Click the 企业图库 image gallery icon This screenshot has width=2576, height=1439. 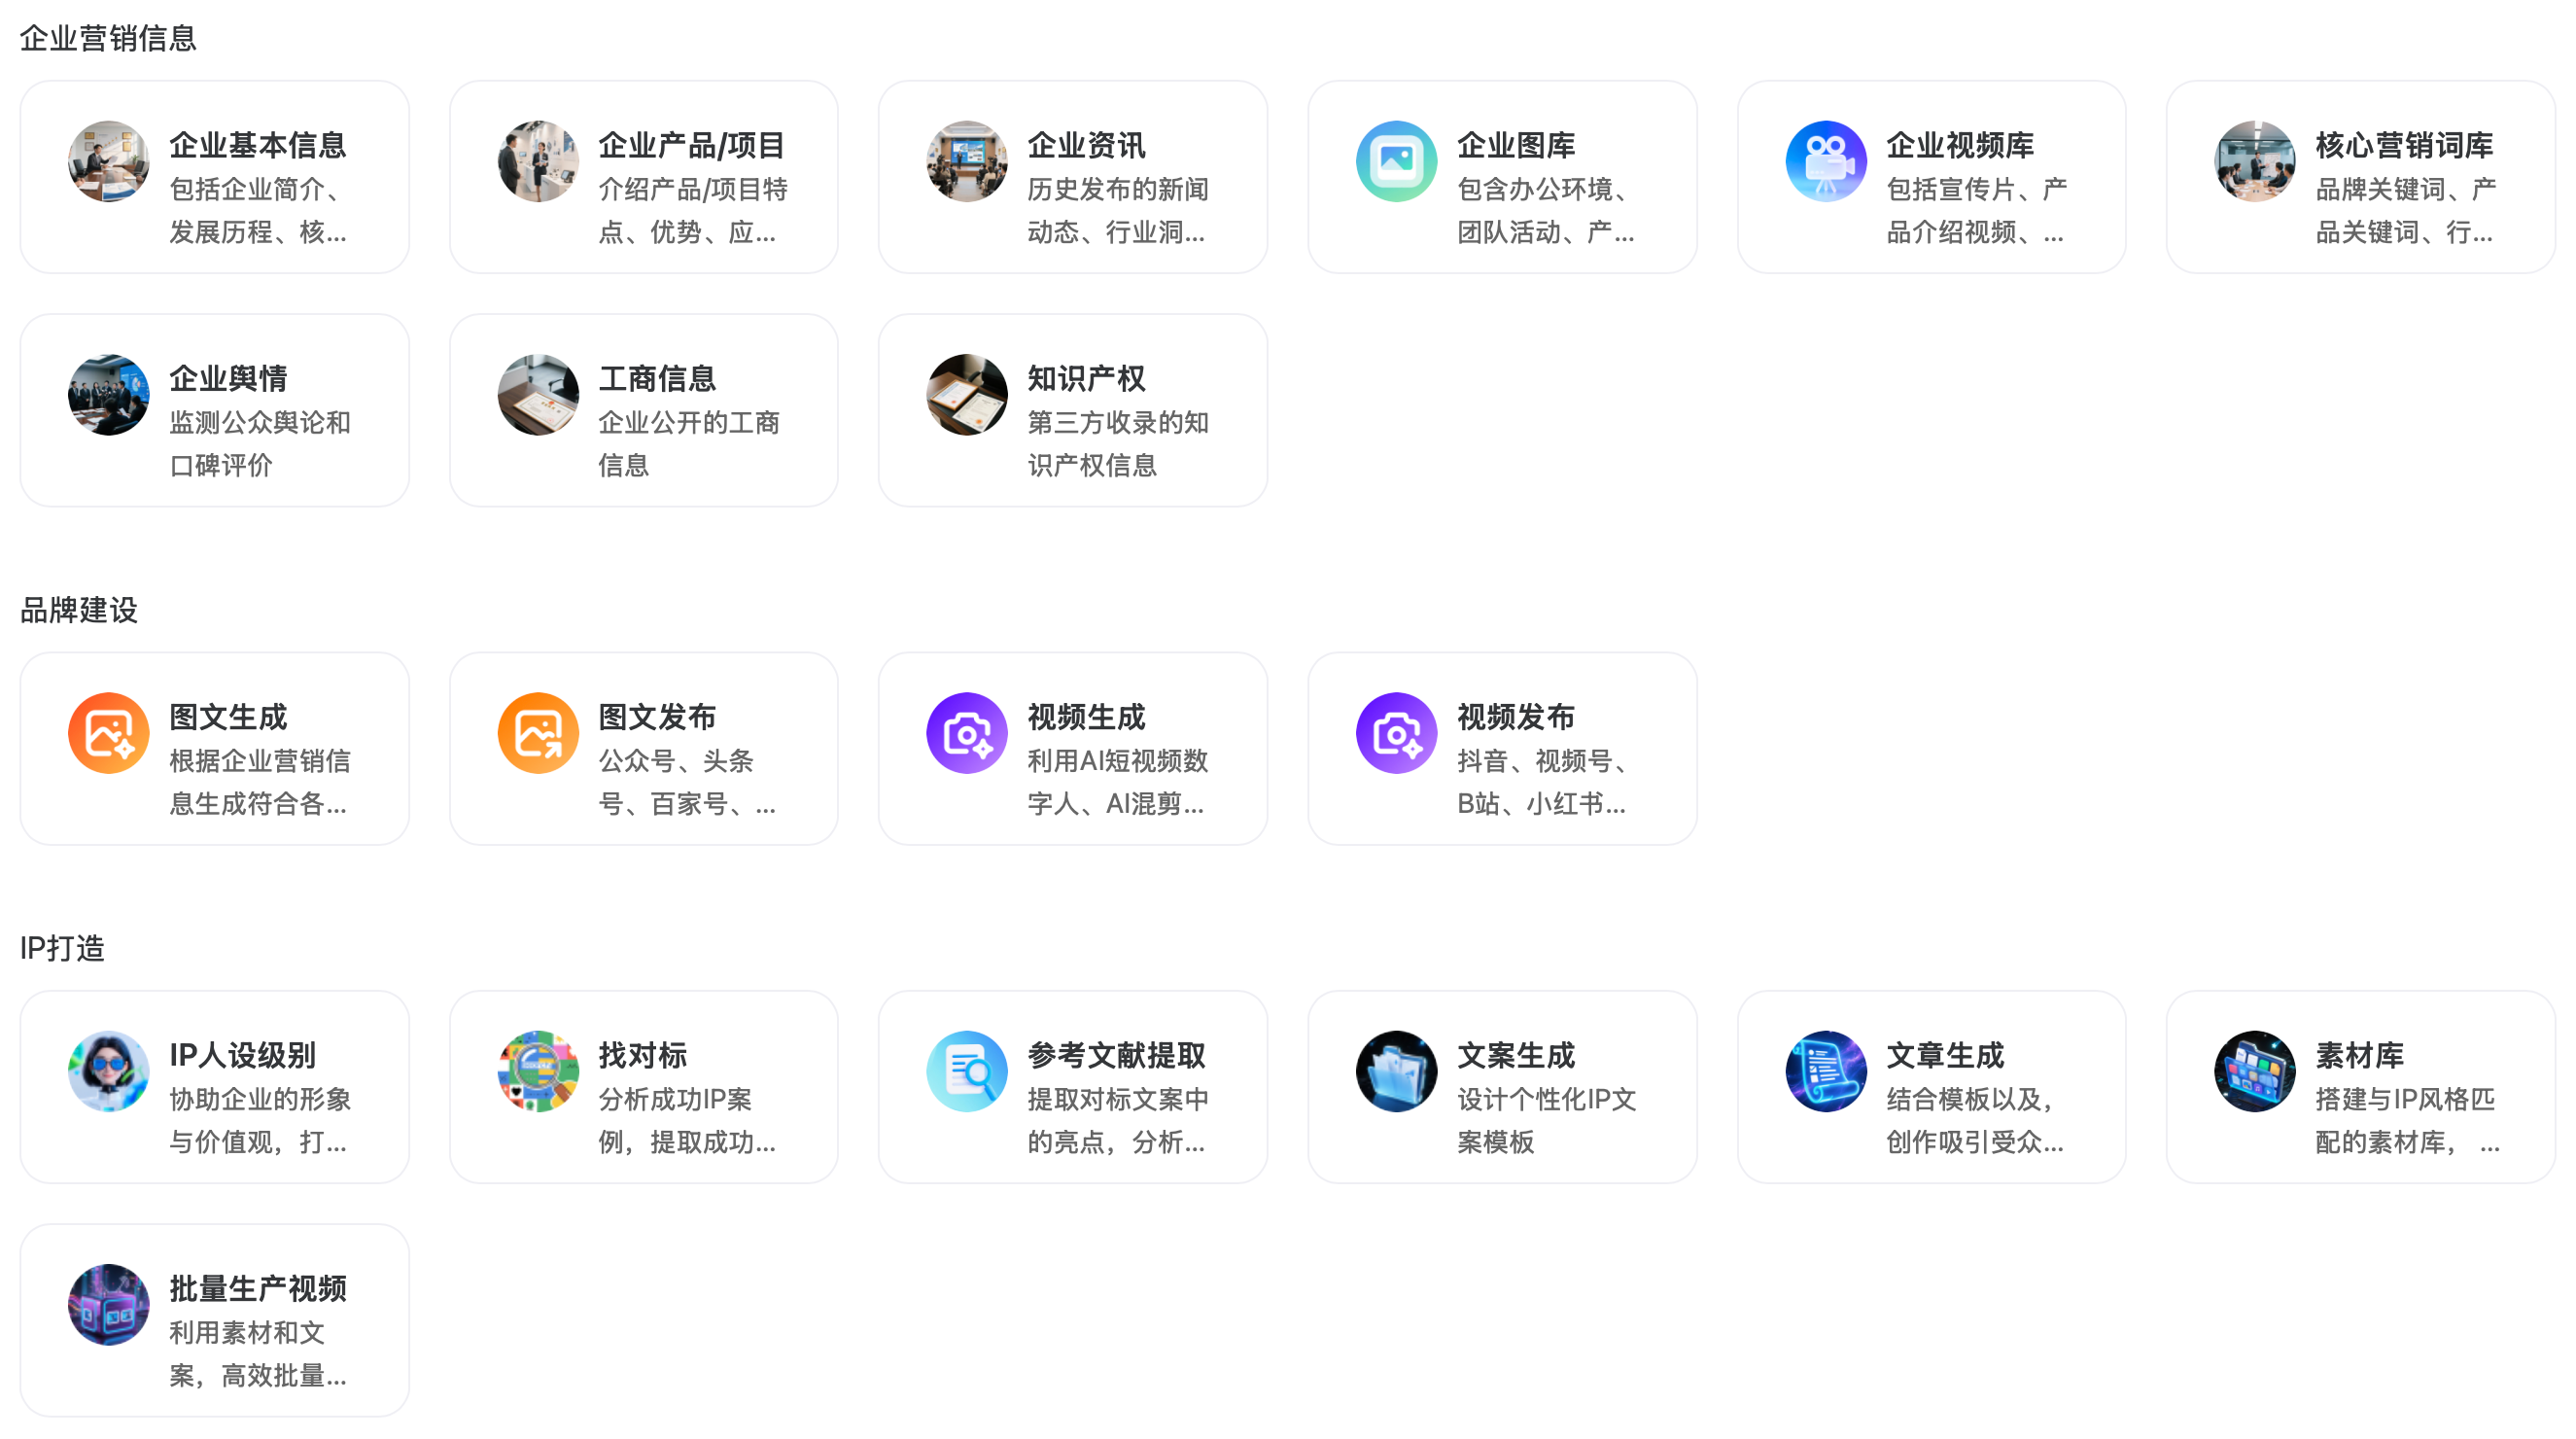click(x=1396, y=161)
